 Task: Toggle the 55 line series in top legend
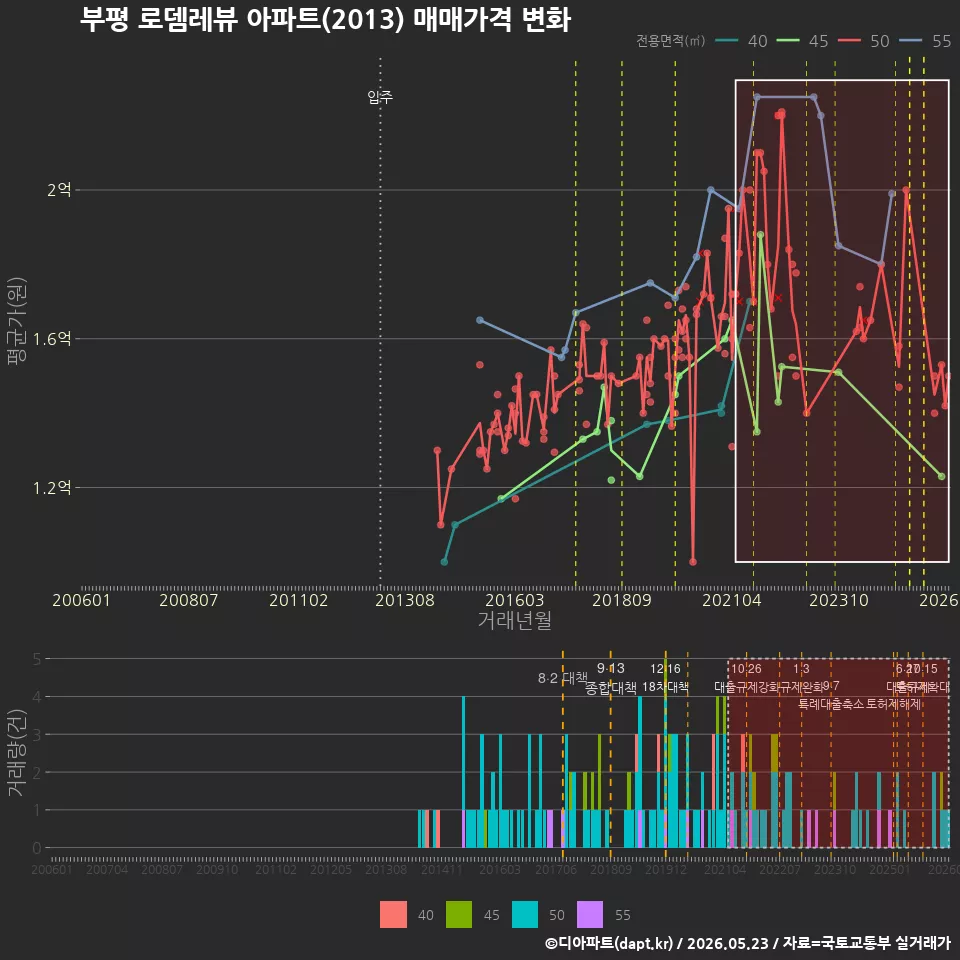point(925,41)
